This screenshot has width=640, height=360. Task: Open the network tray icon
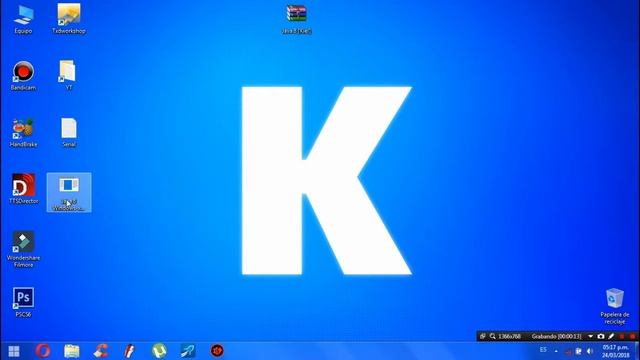[568, 351]
